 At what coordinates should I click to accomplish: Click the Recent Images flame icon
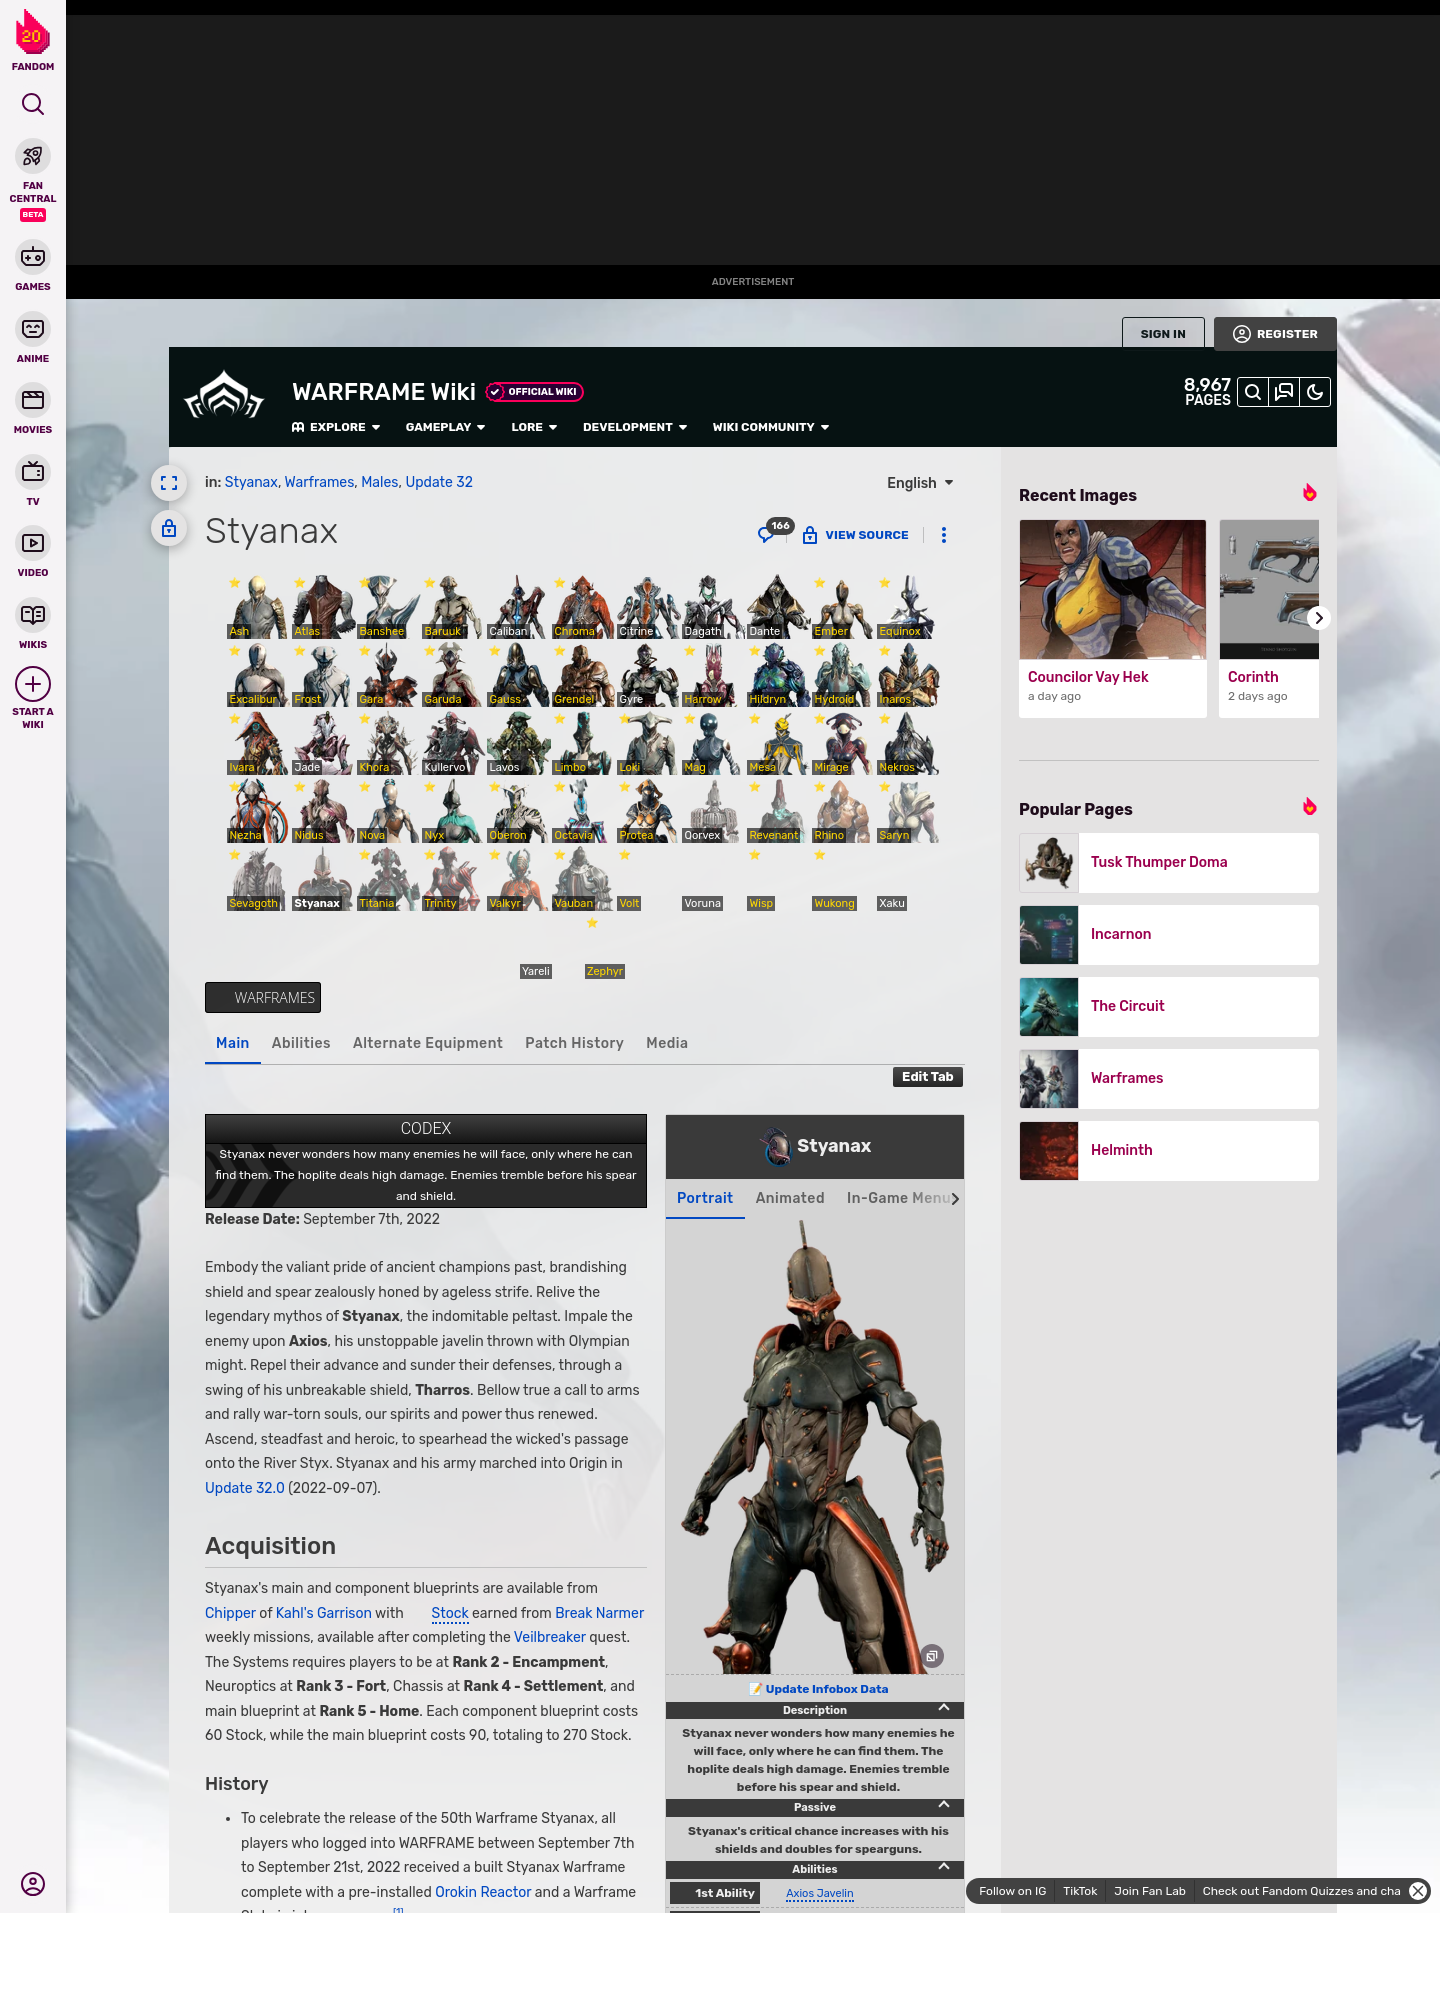pyautogui.click(x=1309, y=493)
